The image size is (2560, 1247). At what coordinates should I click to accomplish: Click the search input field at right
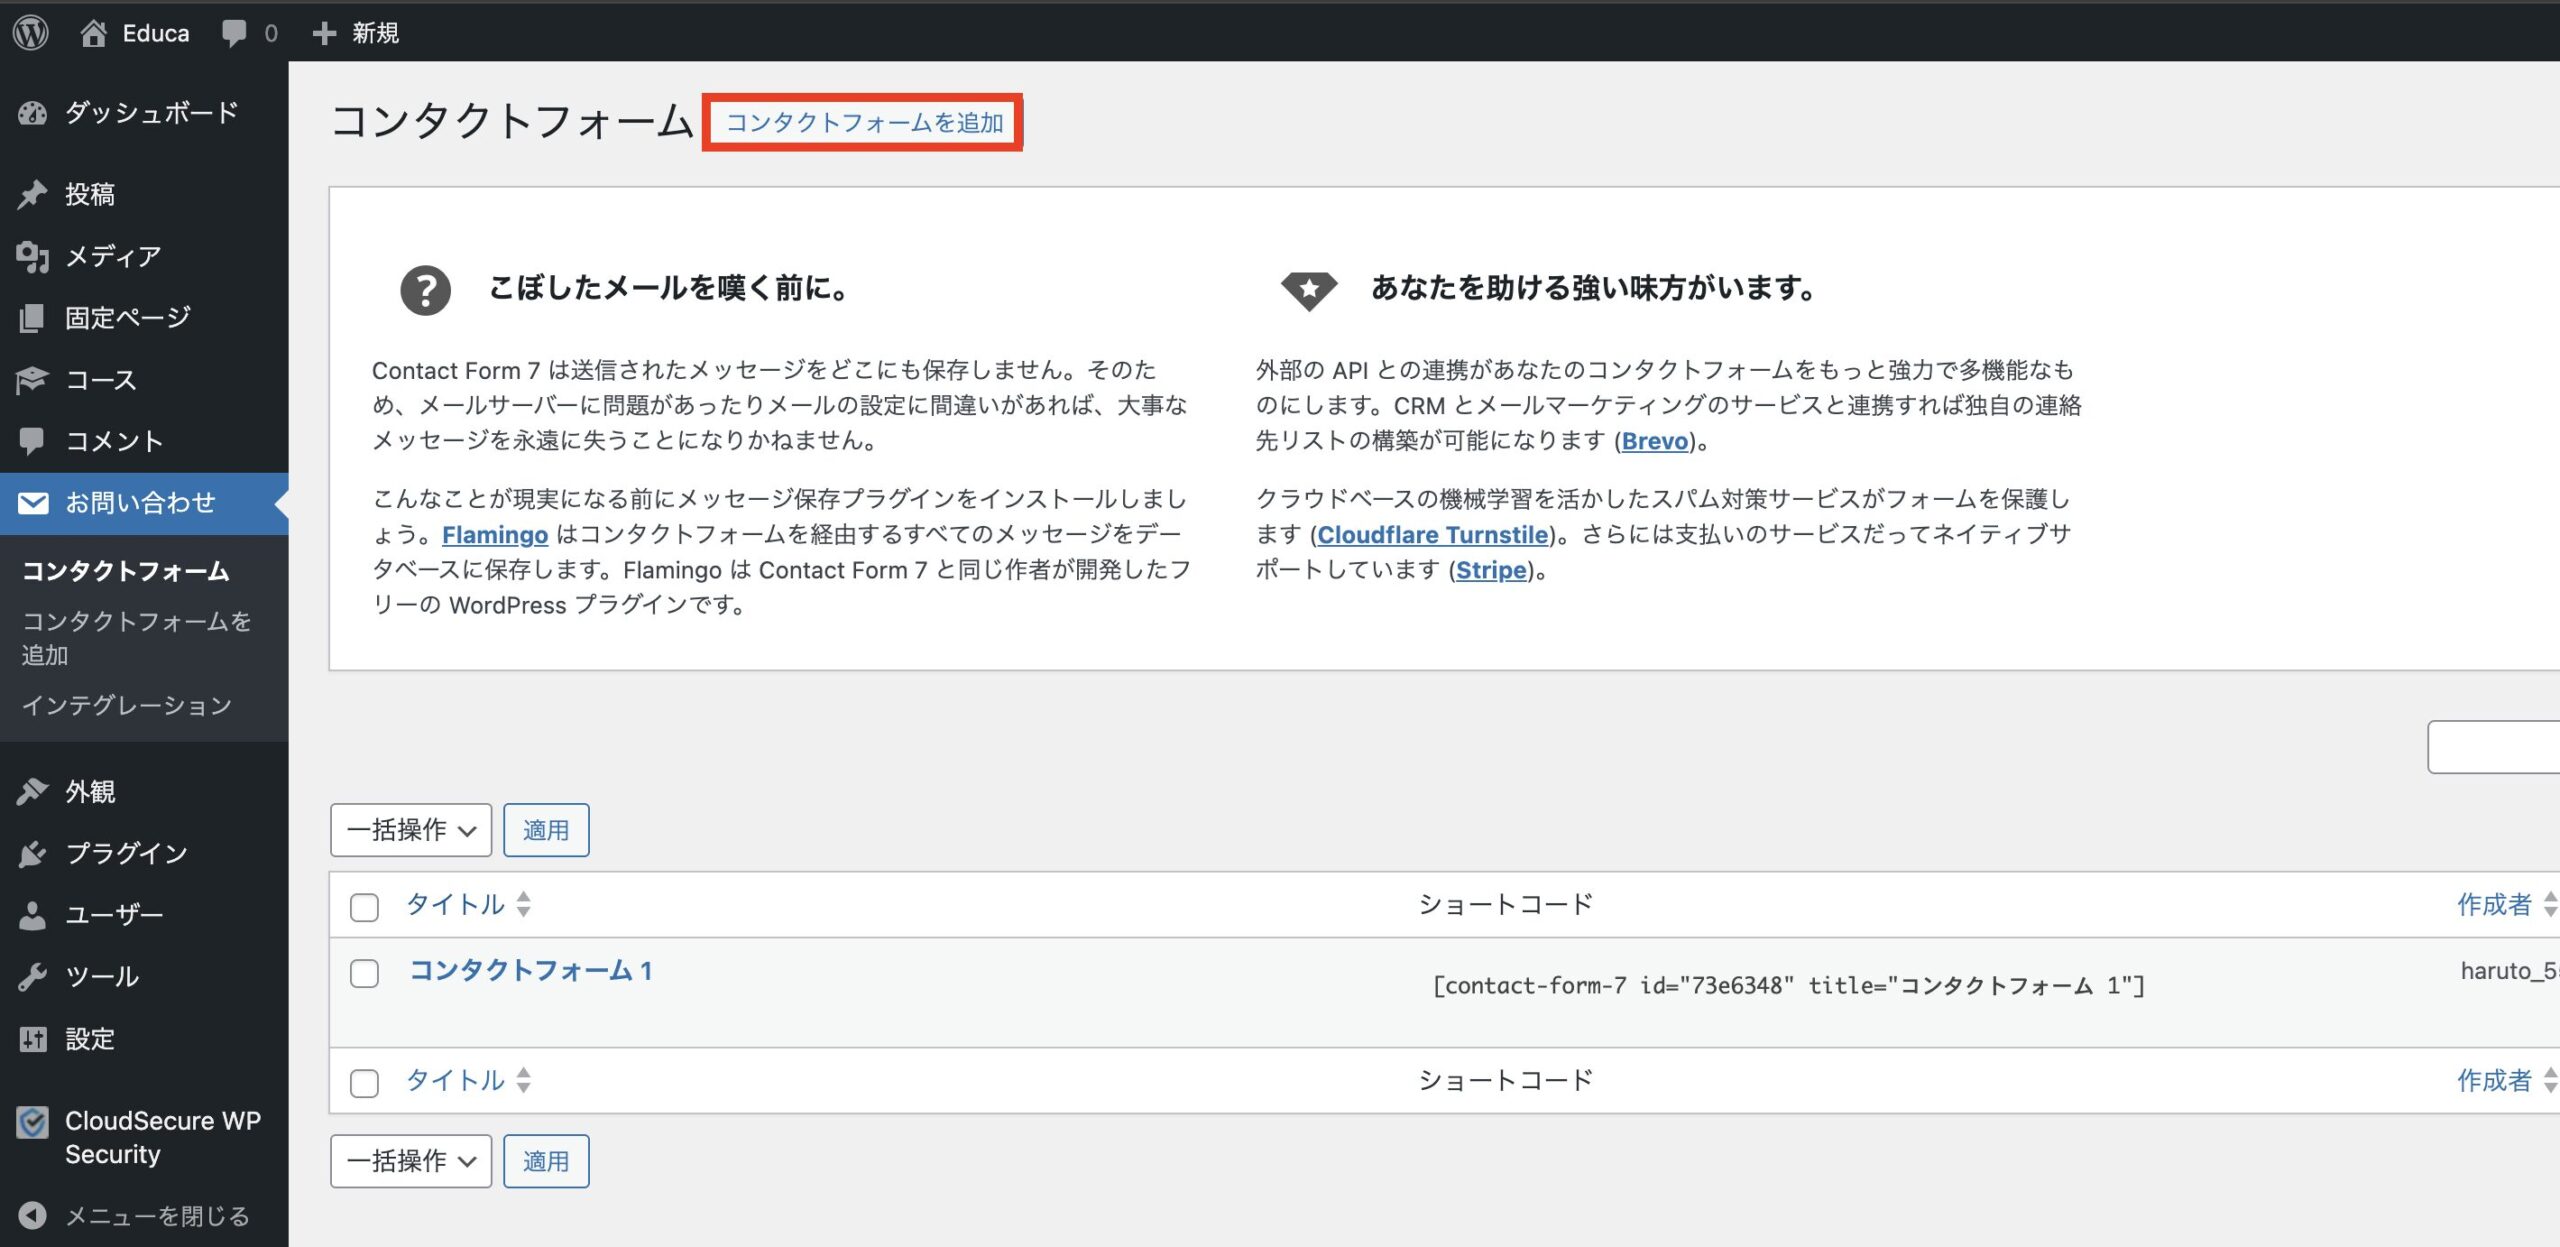pyautogui.click(x=2494, y=746)
